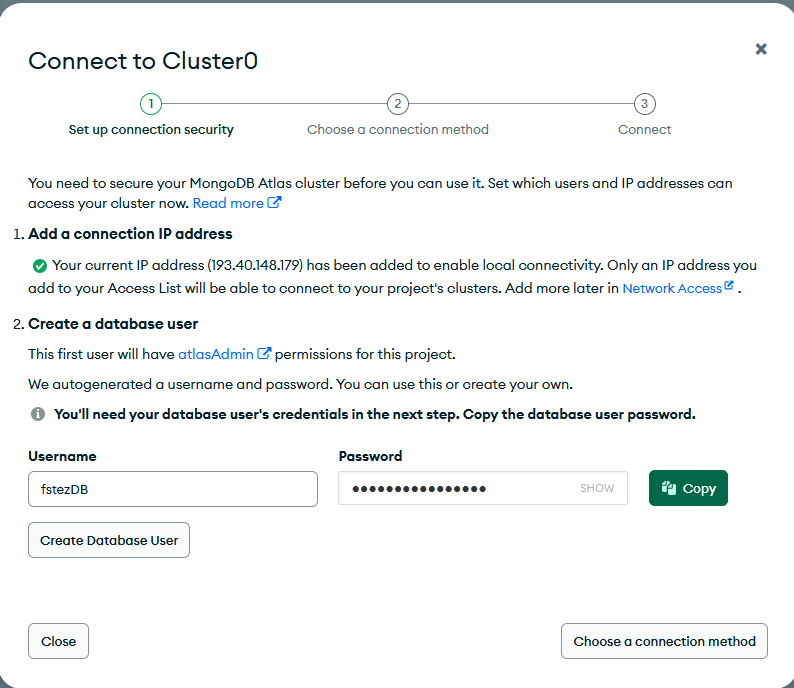Click the green checkmark beside IP address
The width and height of the screenshot is (794, 688).
coord(39,266)
